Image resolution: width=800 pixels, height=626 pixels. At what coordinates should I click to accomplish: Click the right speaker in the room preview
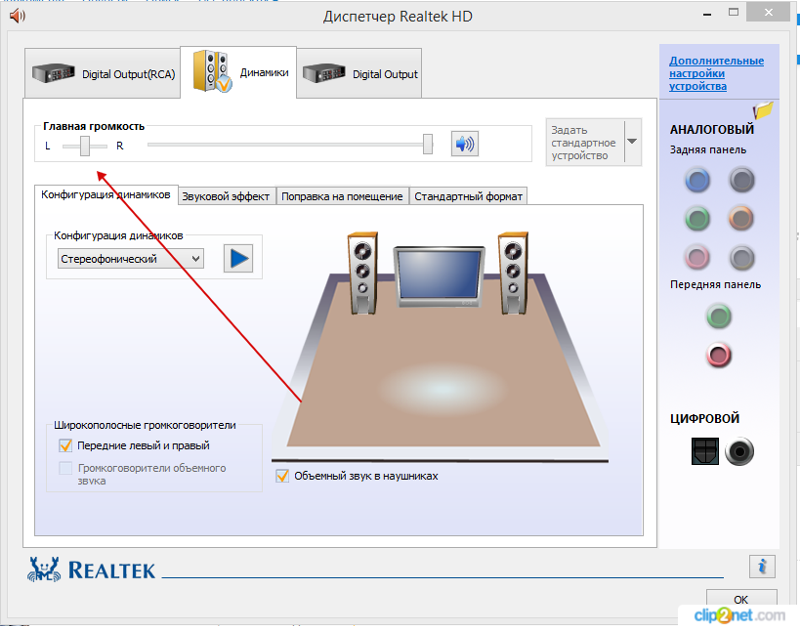click(513, 273)
